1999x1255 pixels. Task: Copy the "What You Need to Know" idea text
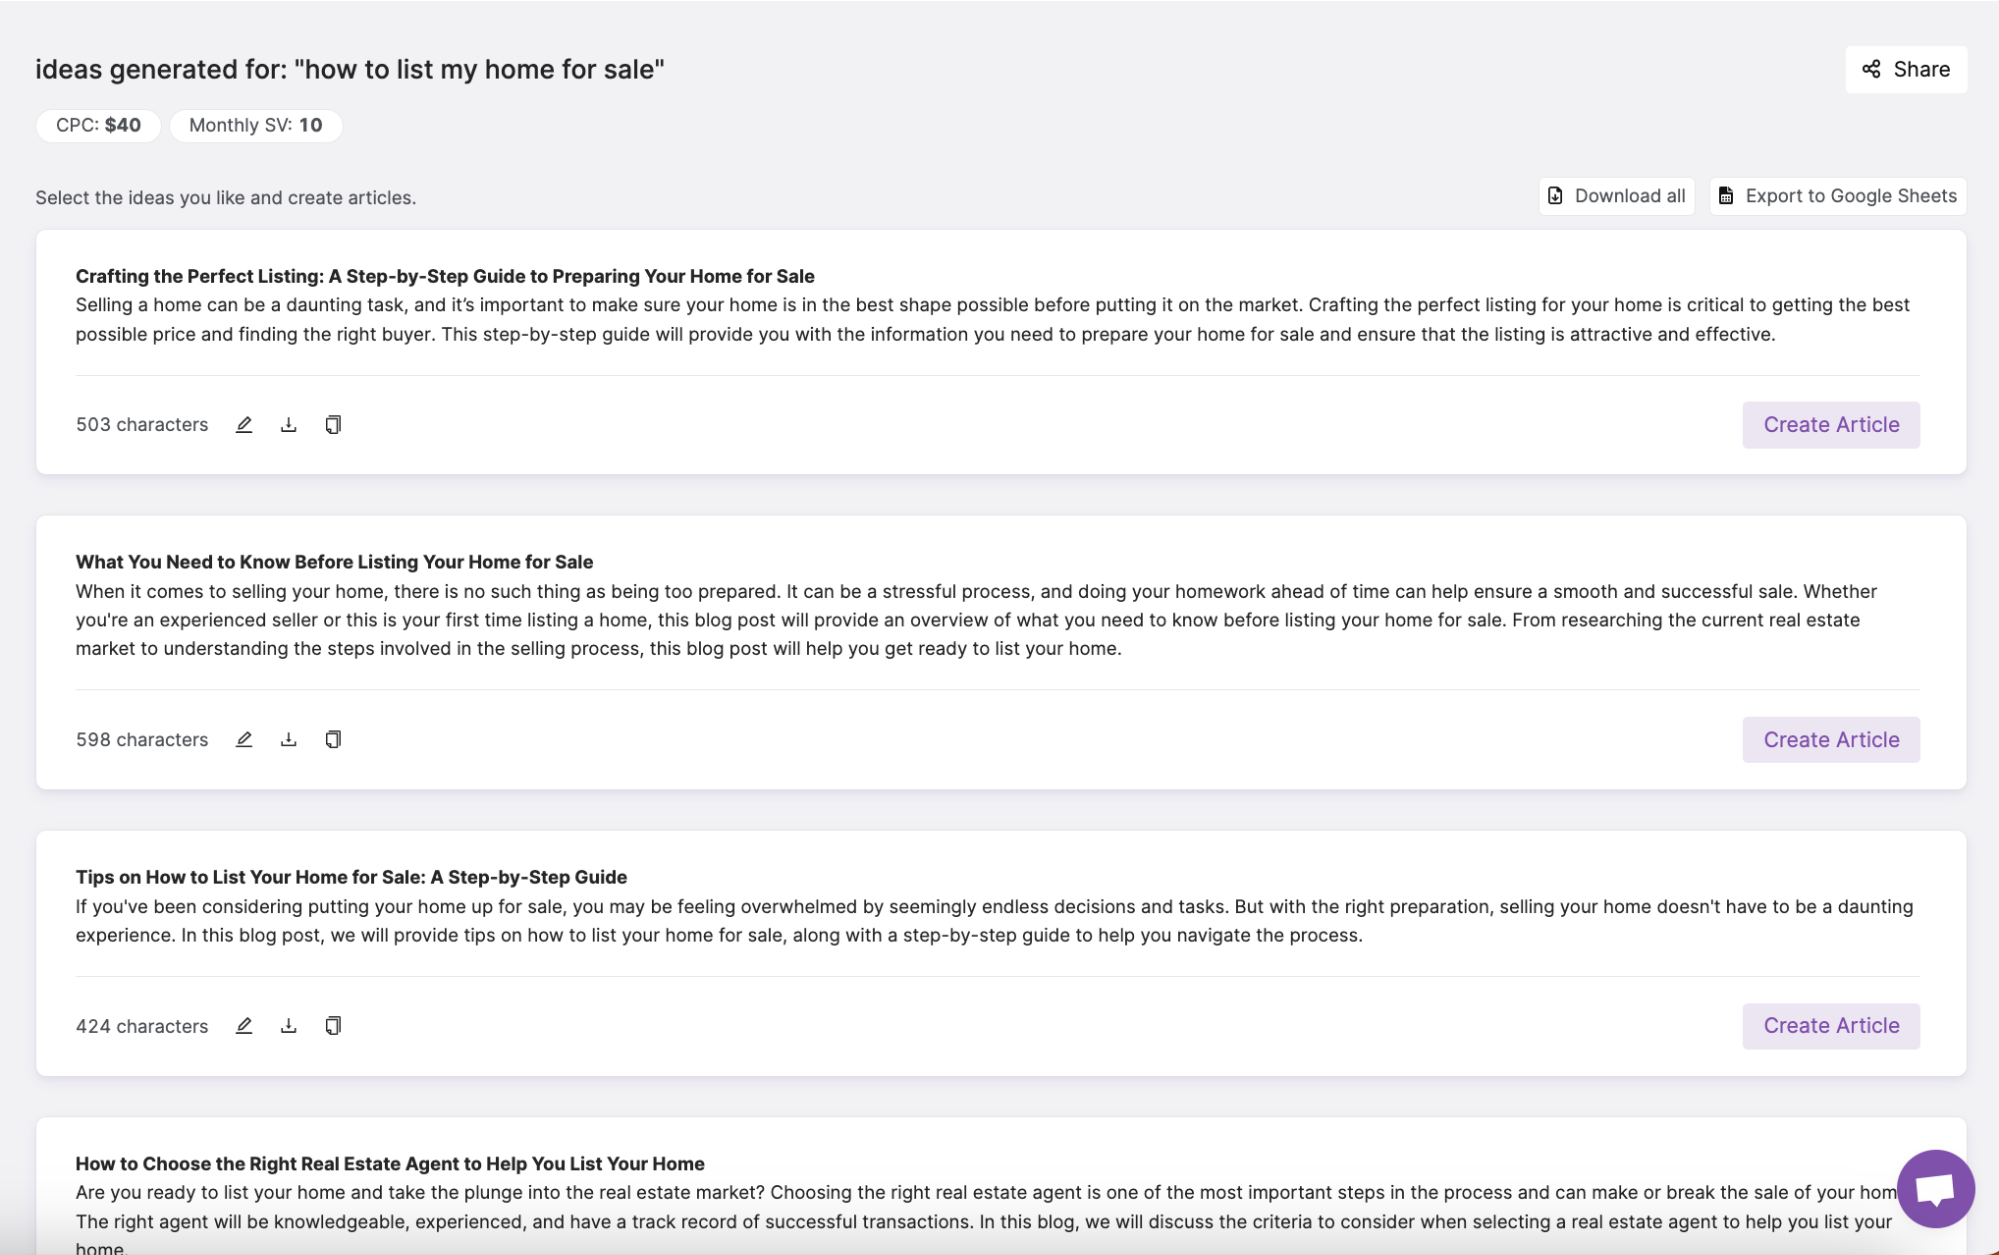[x=332, y=739]
